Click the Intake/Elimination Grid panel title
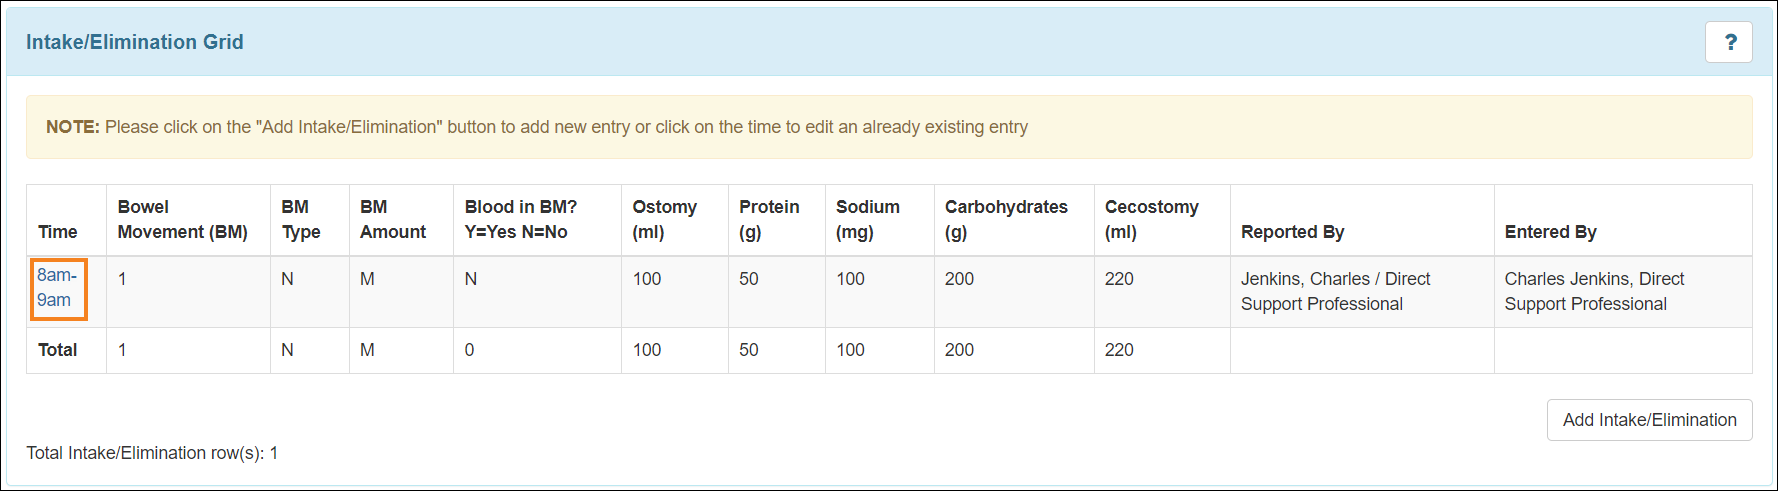The image size is (1778, 491). 135,42
